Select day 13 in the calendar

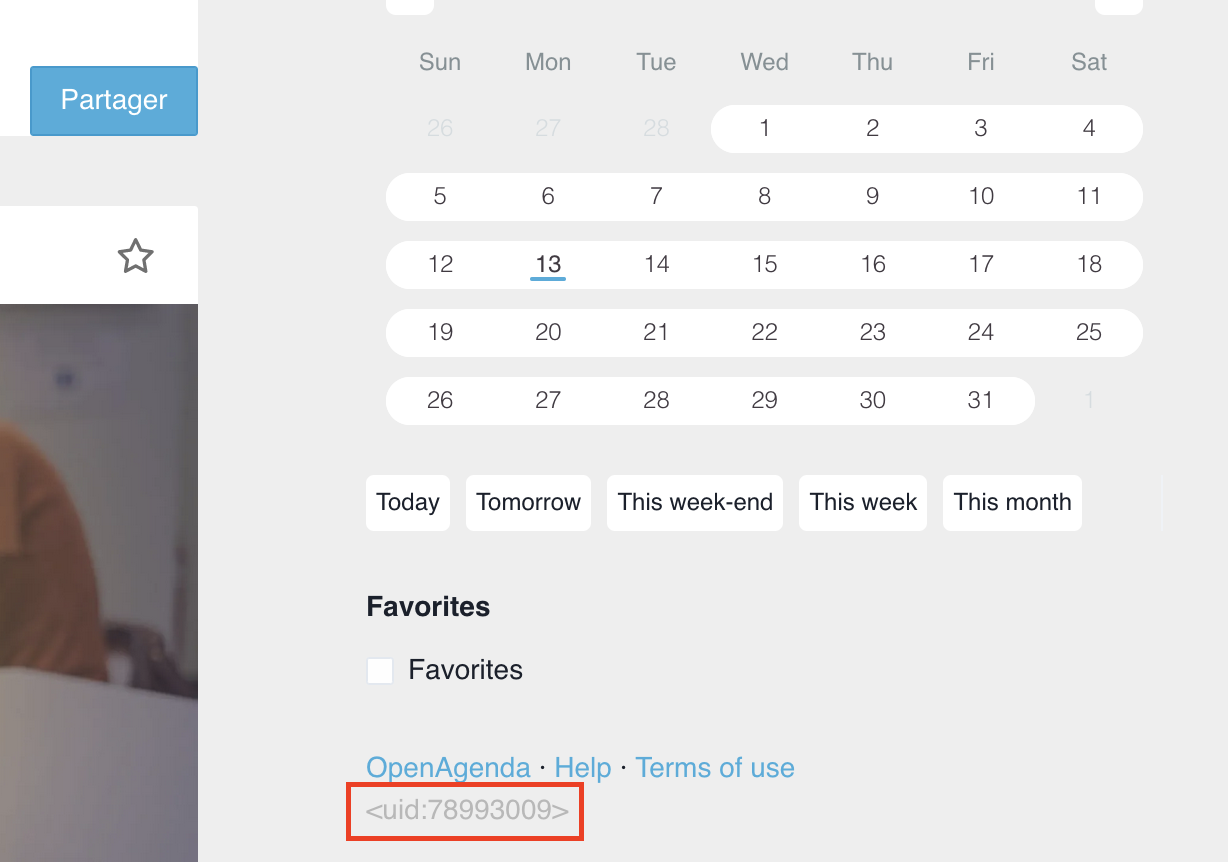pyautogui.click(x=548, y=264)
